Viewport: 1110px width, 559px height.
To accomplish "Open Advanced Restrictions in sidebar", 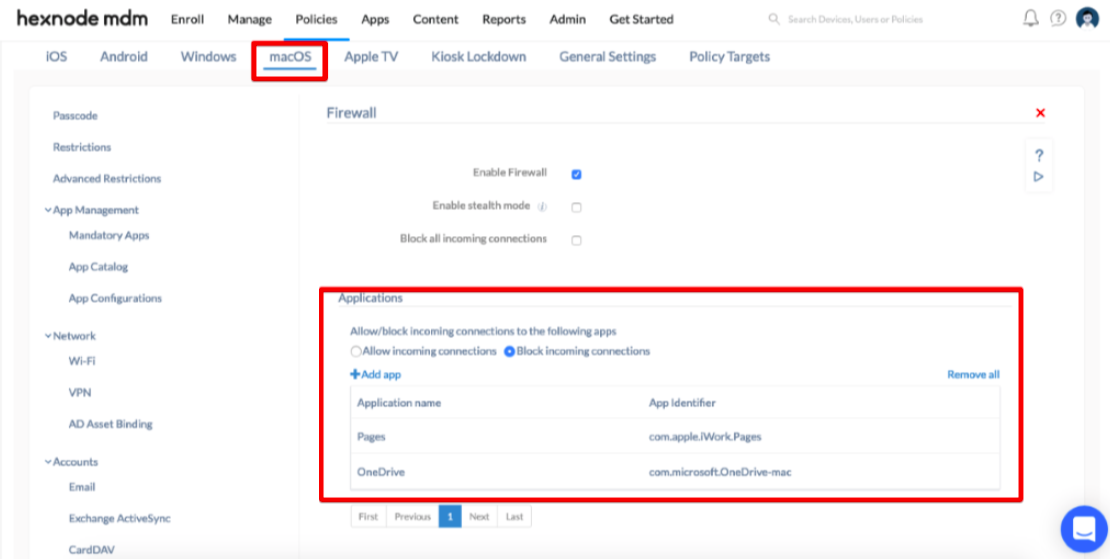I will [107, 179].
